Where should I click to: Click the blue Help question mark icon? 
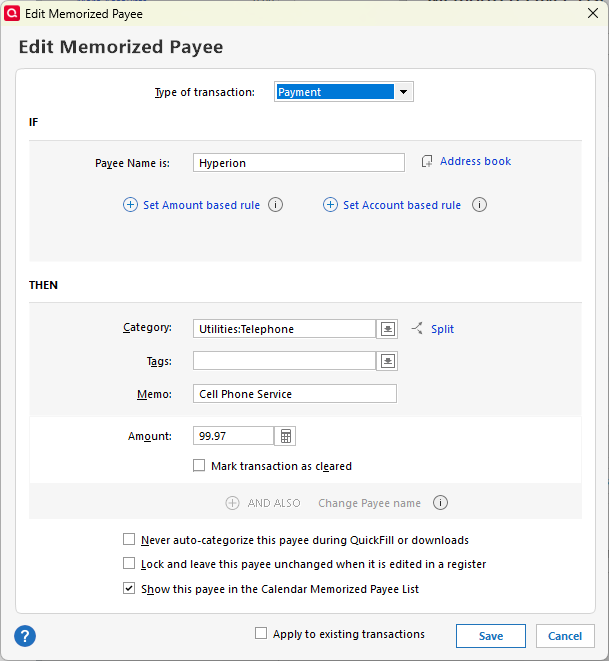point(25,636)
